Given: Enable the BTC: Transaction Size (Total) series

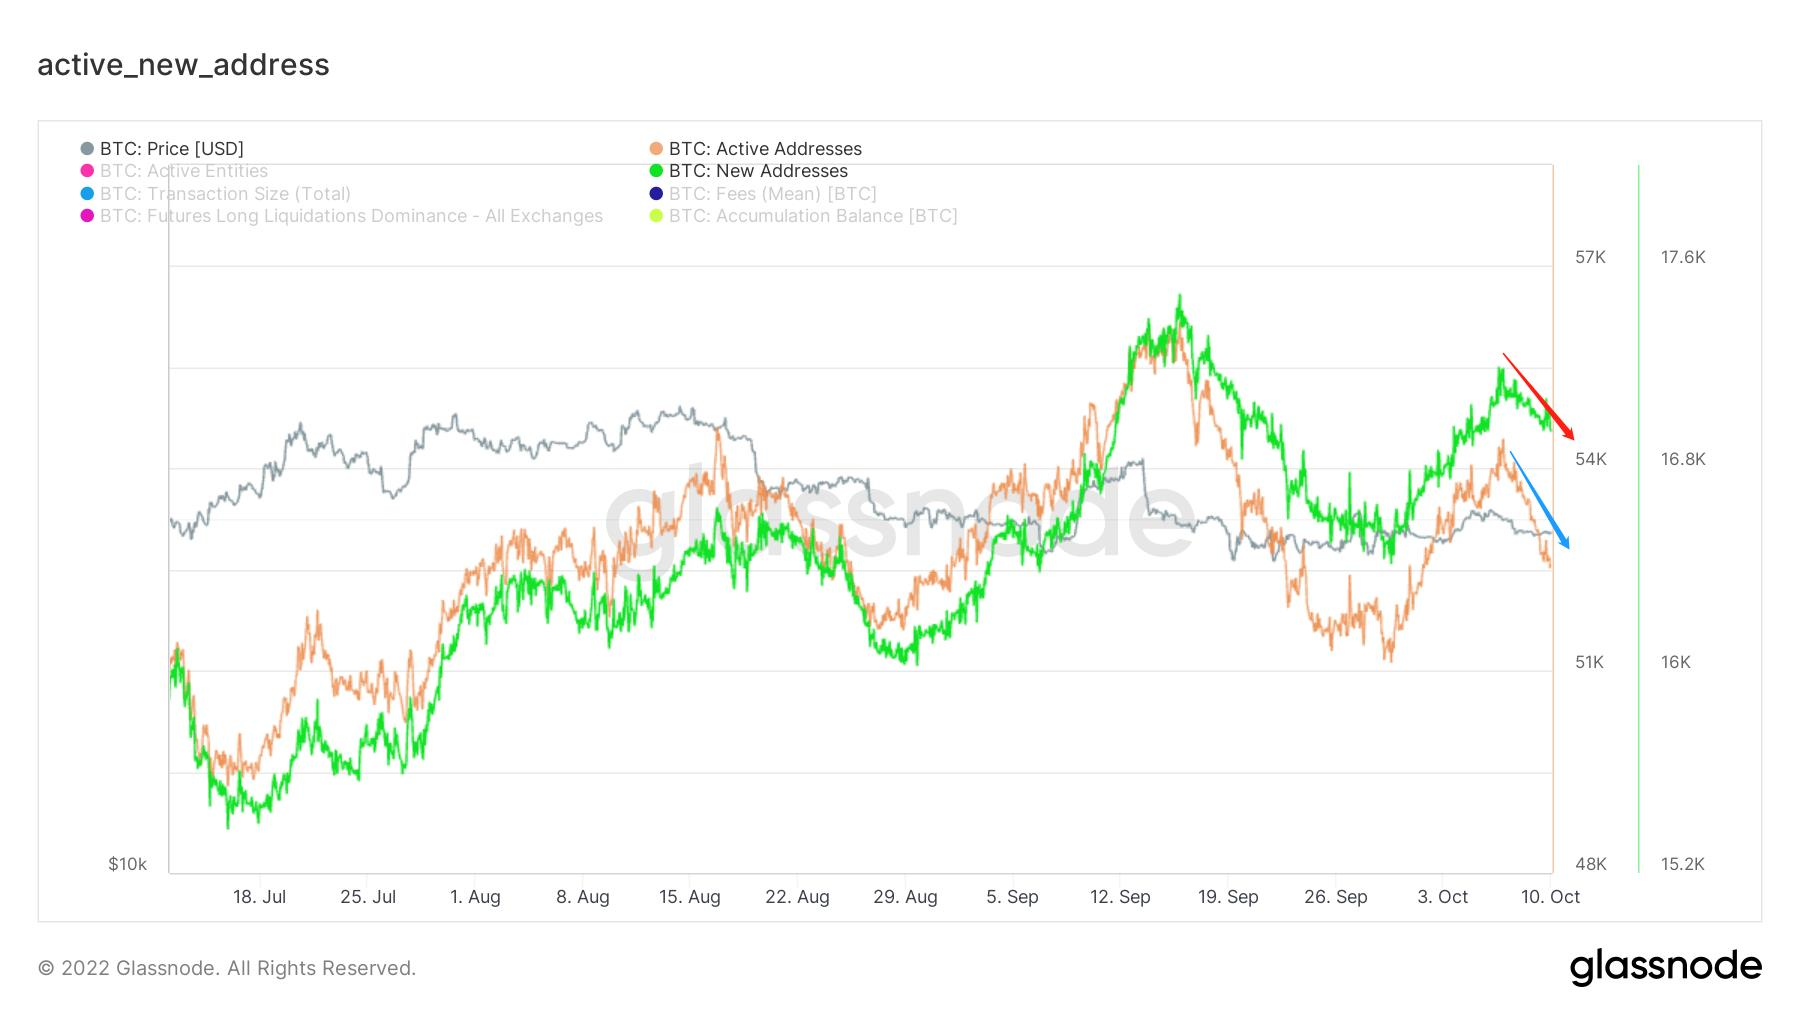Looking at the screenshot, I should point(225,194).
